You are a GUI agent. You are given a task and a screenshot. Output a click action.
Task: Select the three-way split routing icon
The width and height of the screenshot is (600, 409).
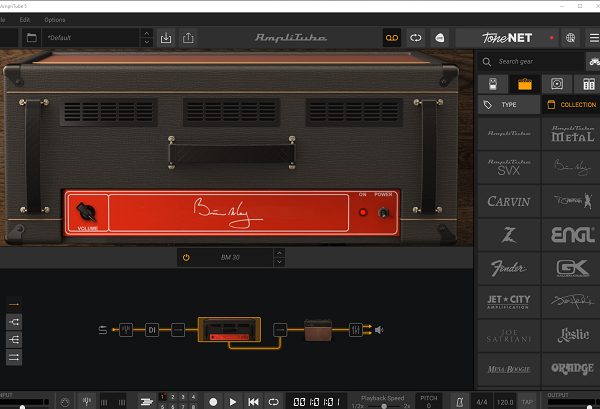click(14, 339)
